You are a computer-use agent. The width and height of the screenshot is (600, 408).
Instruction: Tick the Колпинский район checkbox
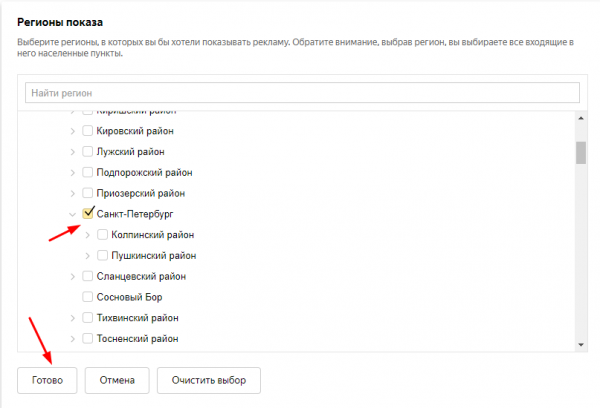point(103,235)
